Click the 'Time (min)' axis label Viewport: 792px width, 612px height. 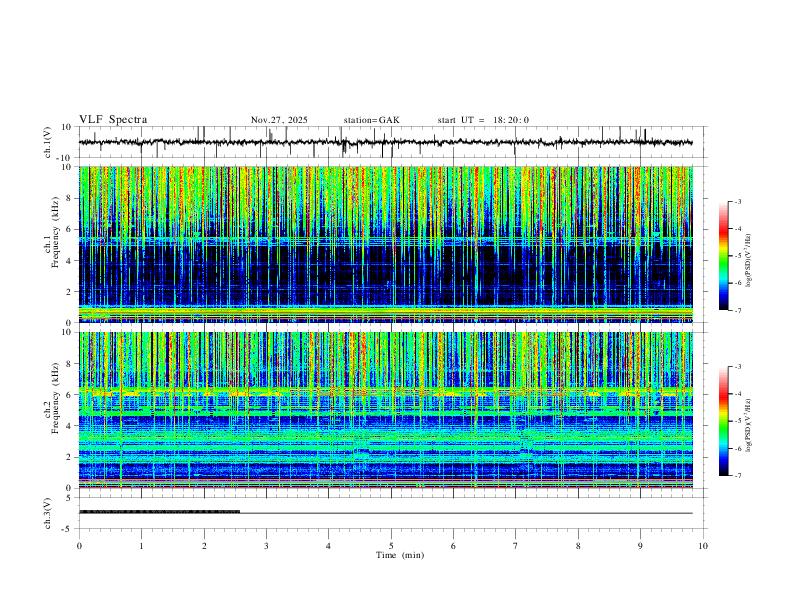(x=400, y=555)
